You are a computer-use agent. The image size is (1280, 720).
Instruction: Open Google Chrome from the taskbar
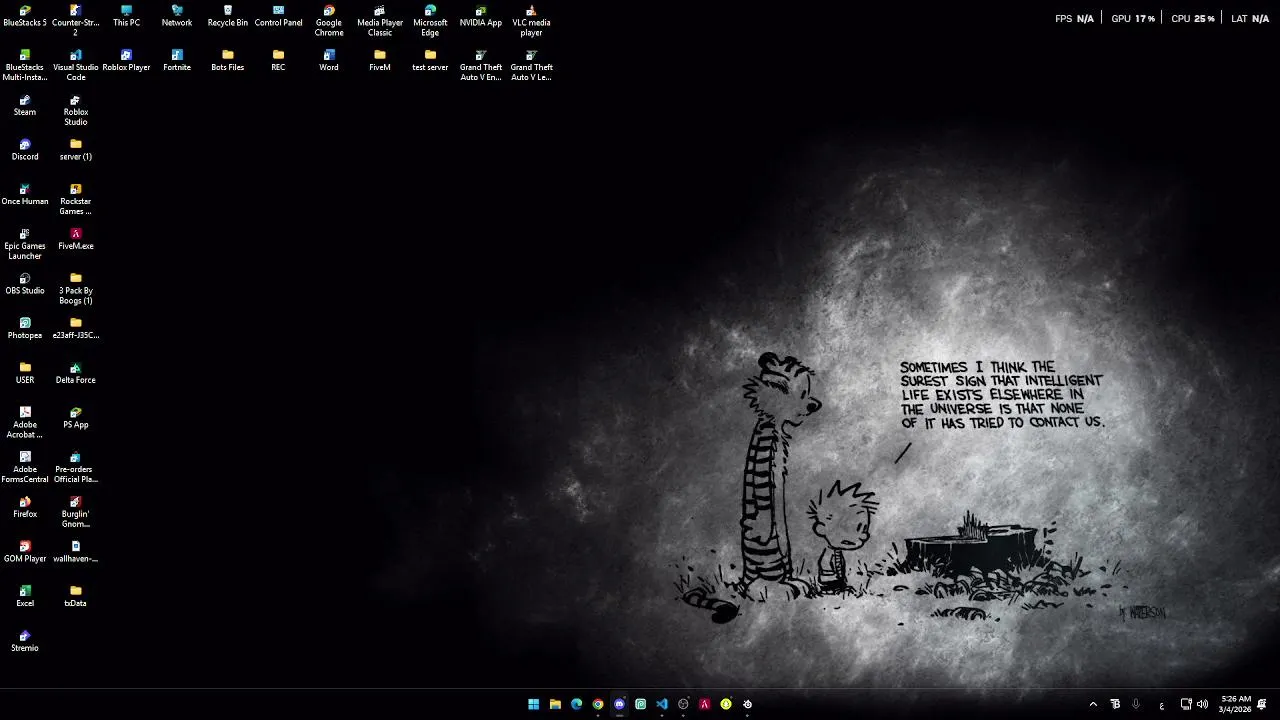click(x=598, y=704)
